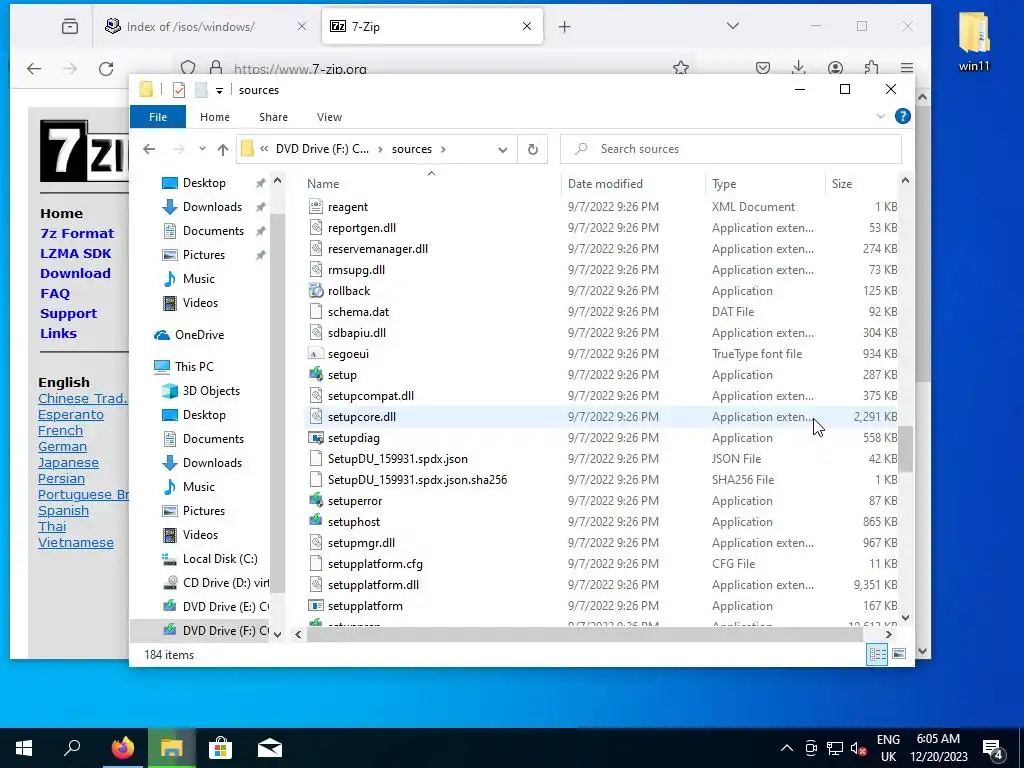Open the Windows Start menu
The image size is (1024, 768).
click(x=24, y=748)
